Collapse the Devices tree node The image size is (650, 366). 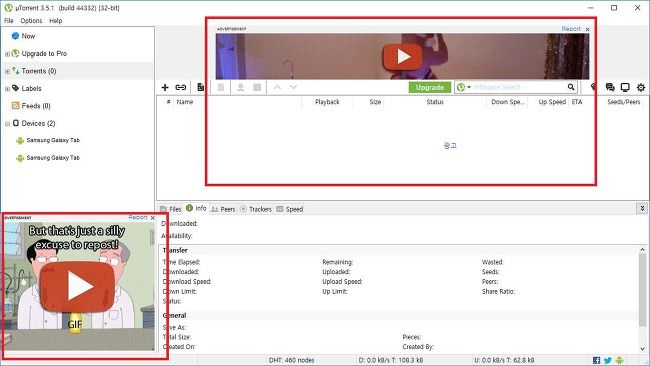coord(7,124)
